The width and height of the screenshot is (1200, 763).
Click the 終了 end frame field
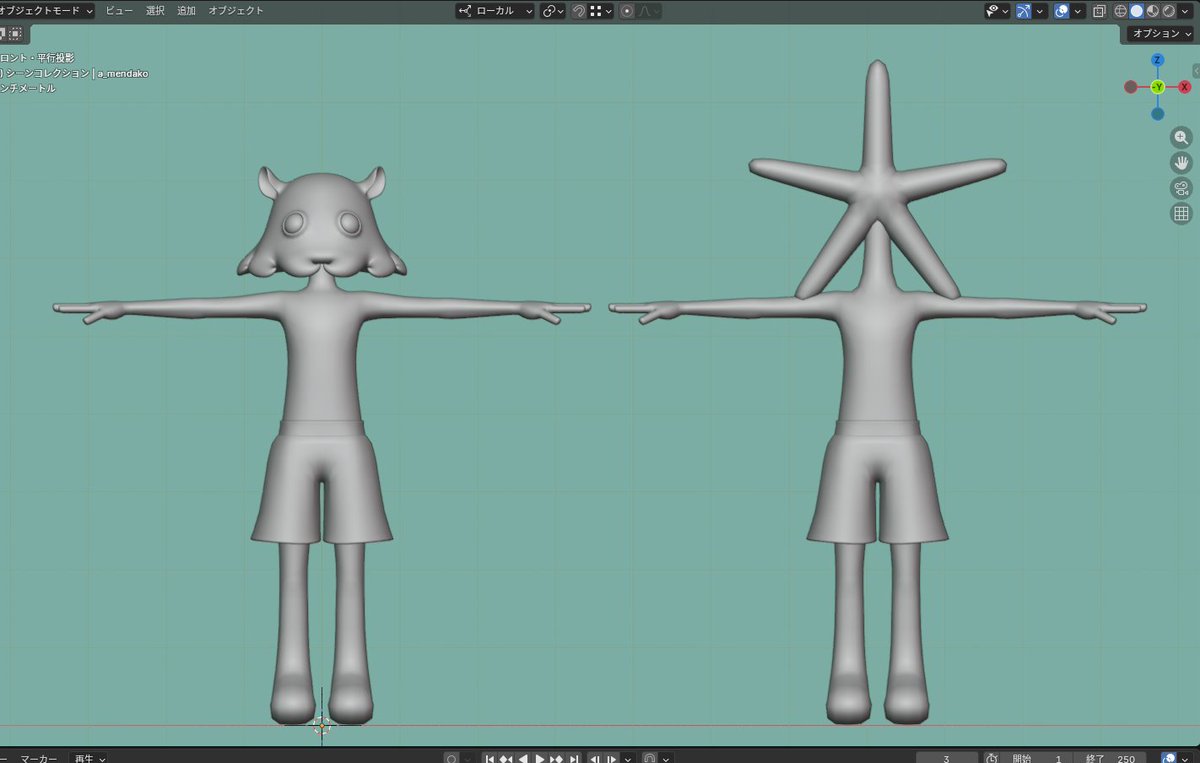(1108, 758)
